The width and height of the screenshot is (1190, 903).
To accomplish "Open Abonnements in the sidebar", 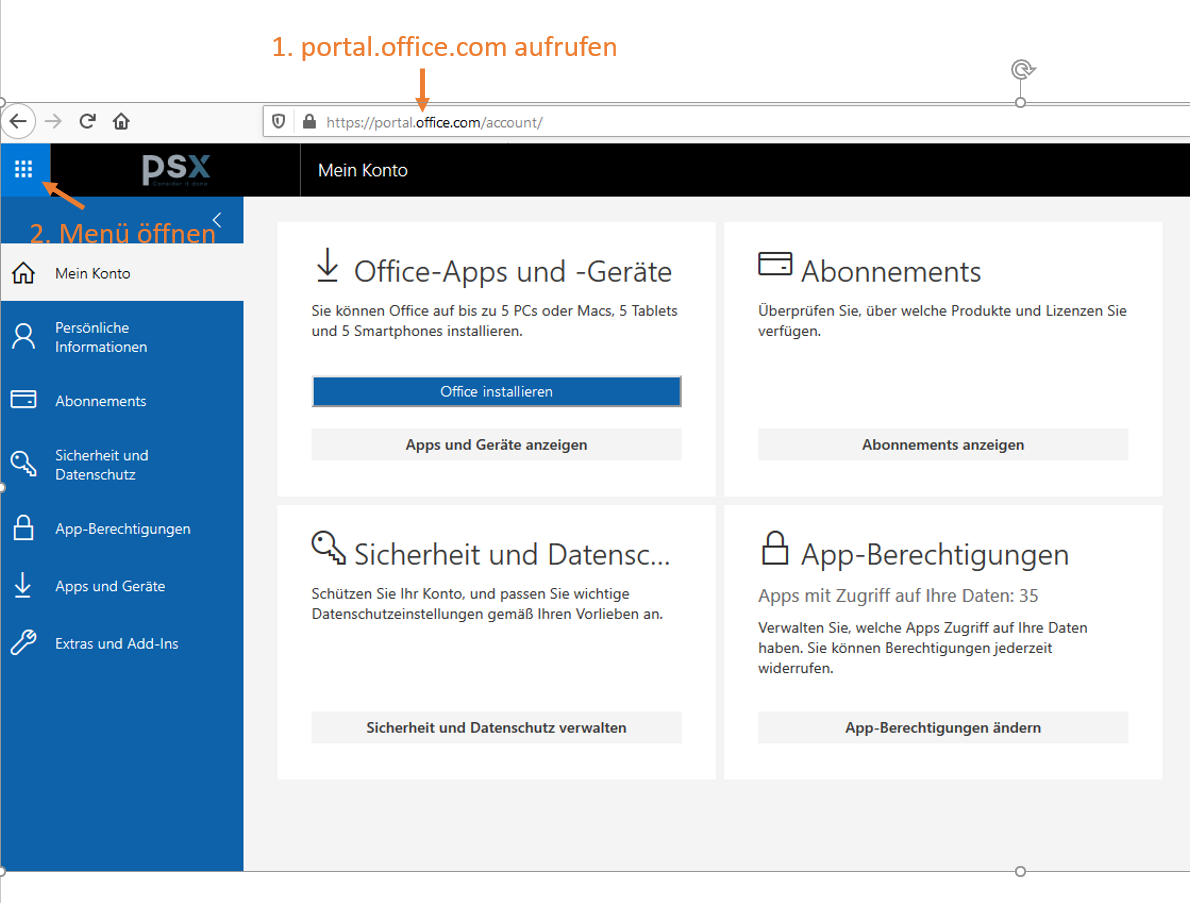I will (100, 400).
